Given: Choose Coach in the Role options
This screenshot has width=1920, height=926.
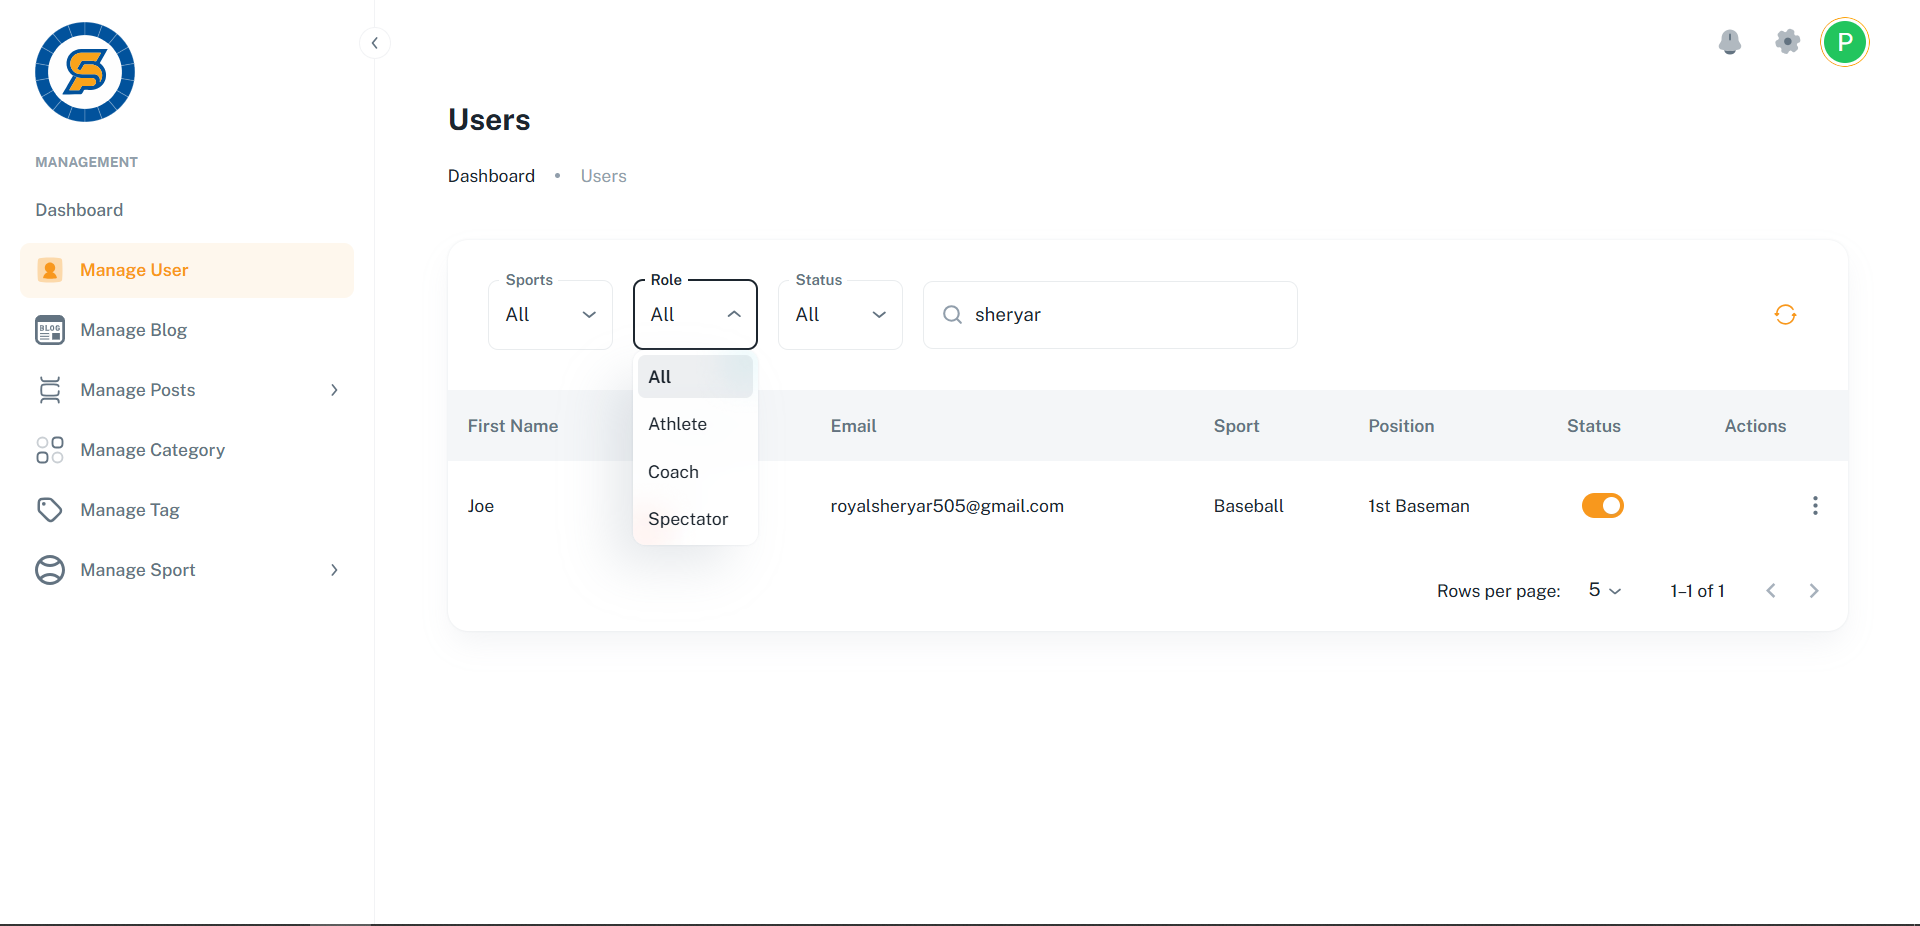Looking at the screenshot, I should 674,472.
